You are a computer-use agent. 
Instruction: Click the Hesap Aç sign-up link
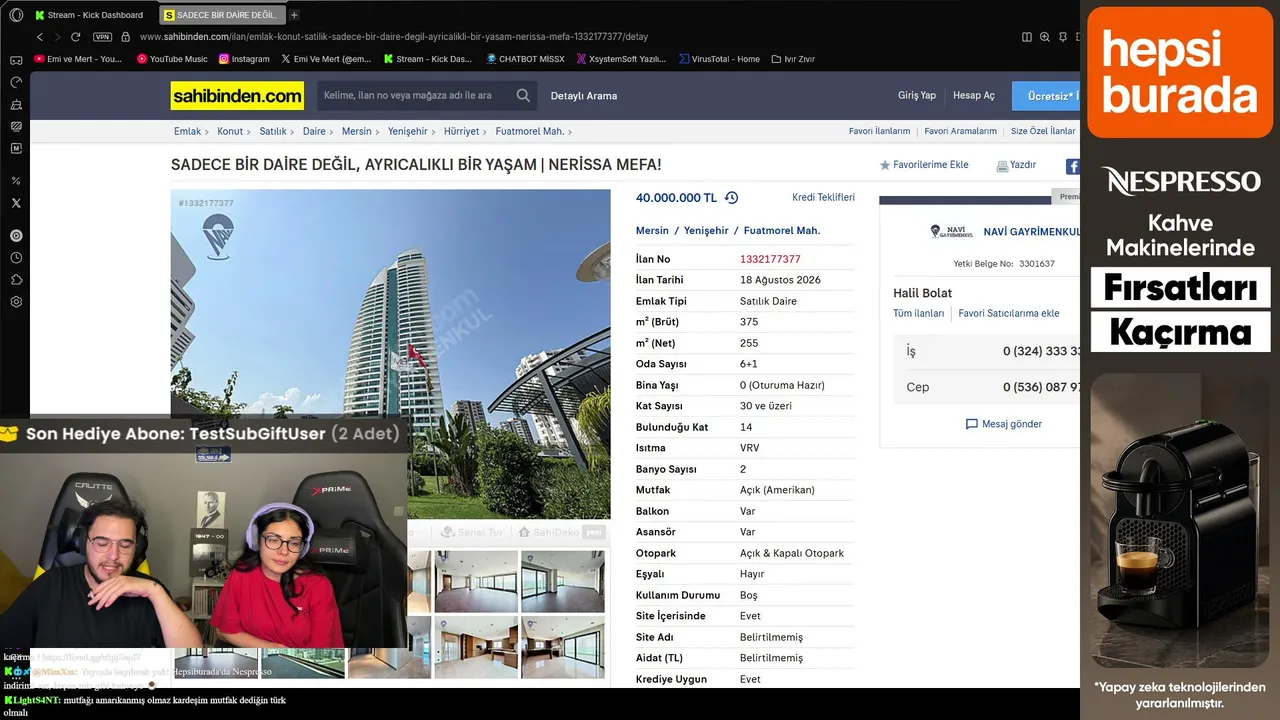[x=974, y=96]
